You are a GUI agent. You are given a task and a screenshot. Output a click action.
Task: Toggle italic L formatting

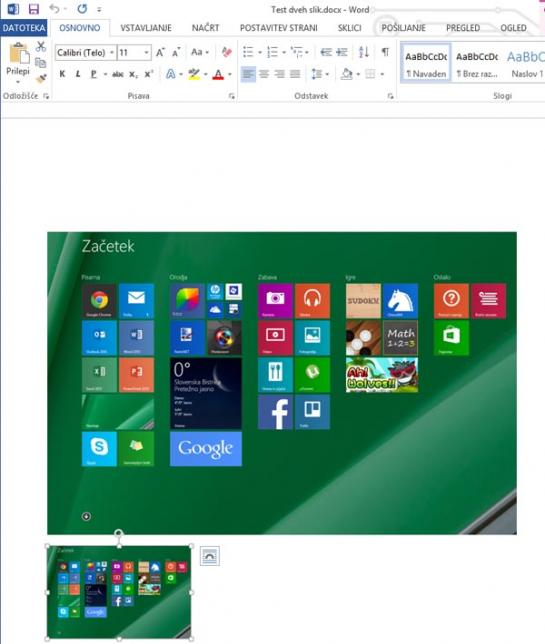(x=78, y=74)
